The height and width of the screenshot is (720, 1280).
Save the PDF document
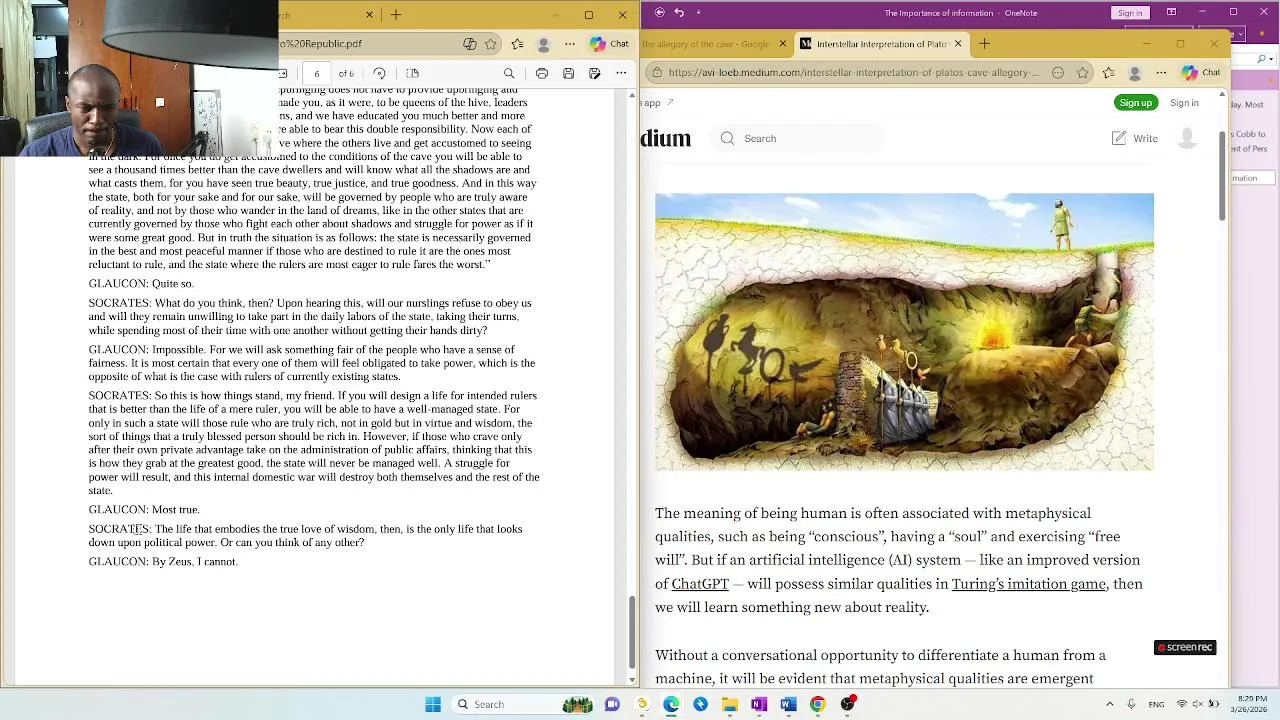[568, 73]
